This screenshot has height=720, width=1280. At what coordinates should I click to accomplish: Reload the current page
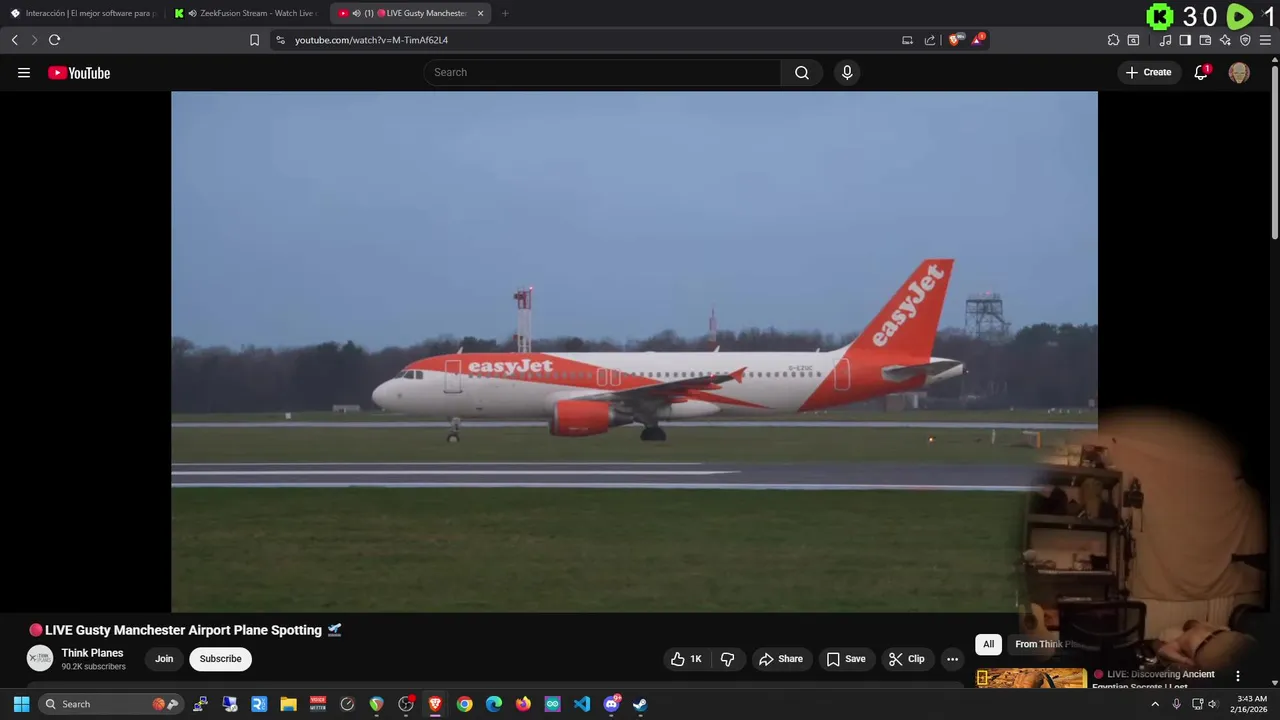(x=54, y=40)
